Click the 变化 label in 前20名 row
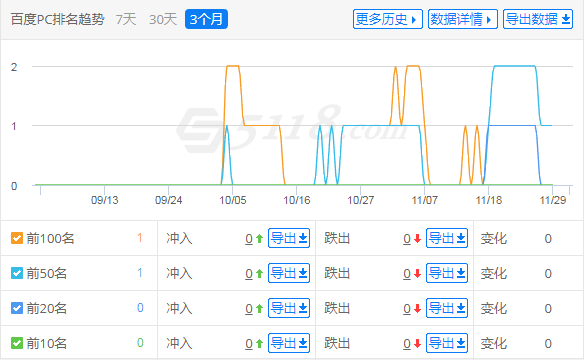Viewport: 584px width, 360px height. point(493,308)
